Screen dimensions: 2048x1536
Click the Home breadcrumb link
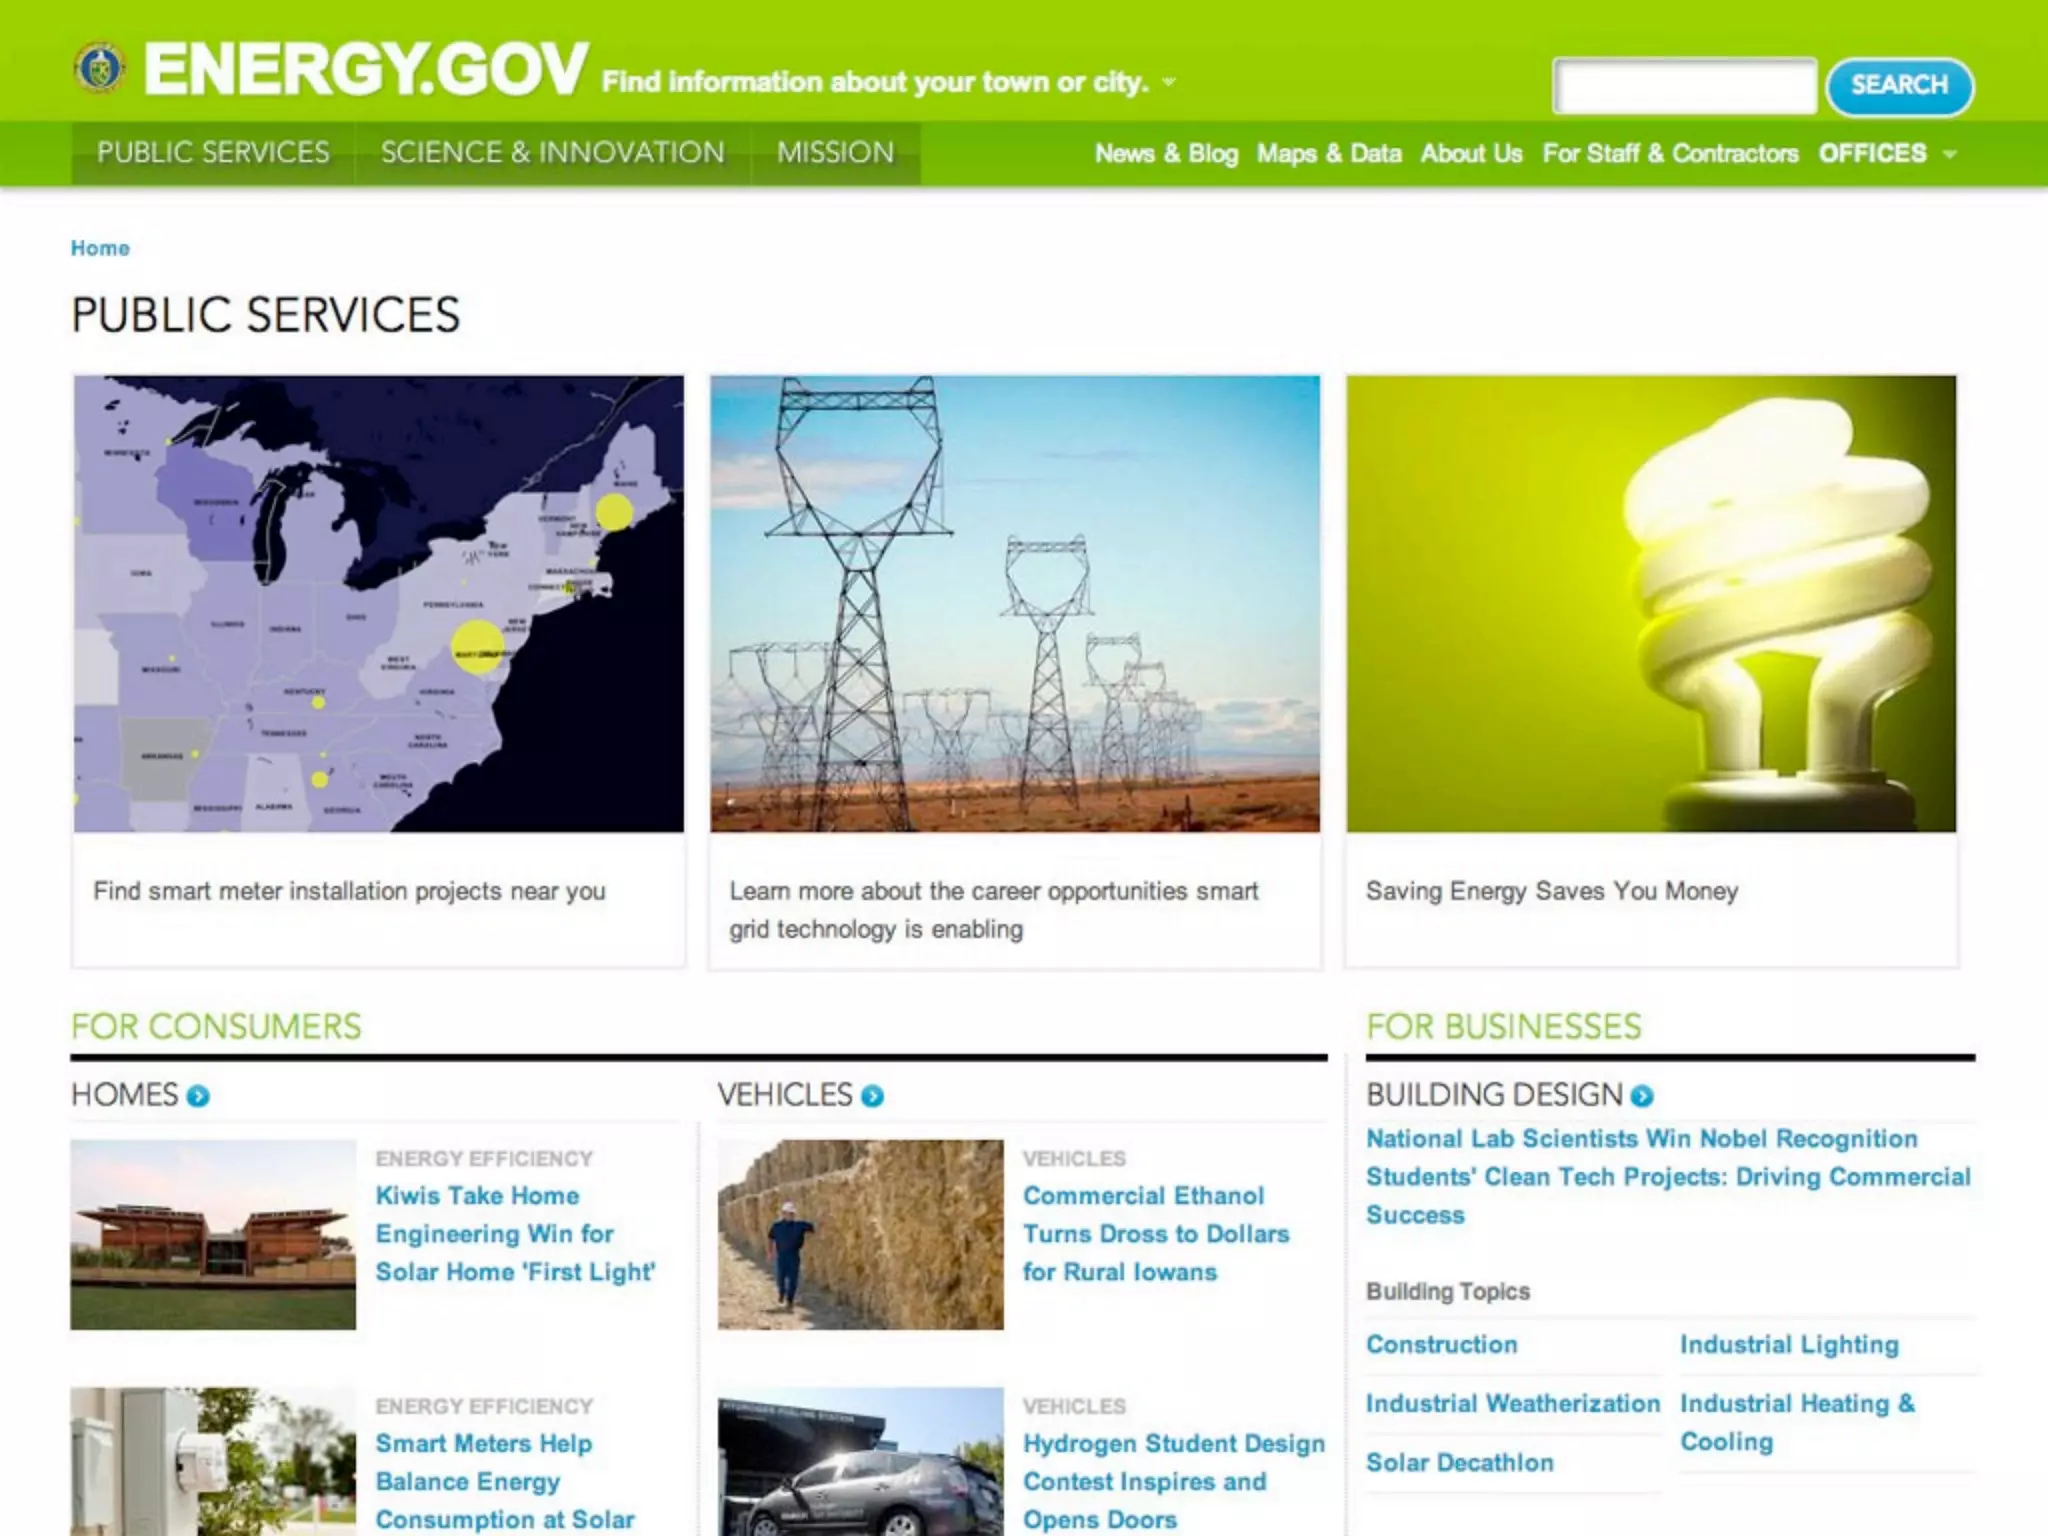100,248
